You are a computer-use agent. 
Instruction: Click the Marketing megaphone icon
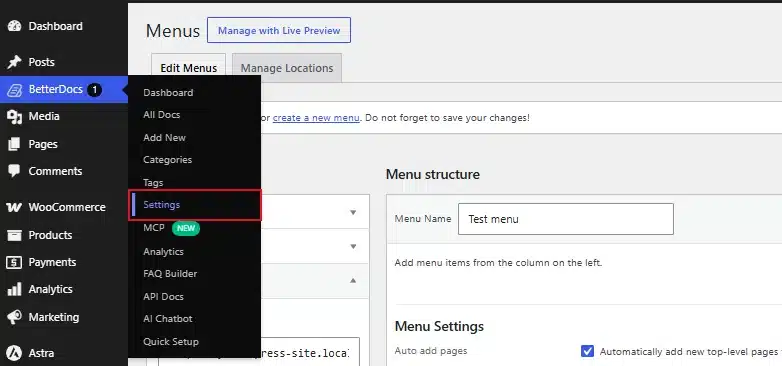14,317
